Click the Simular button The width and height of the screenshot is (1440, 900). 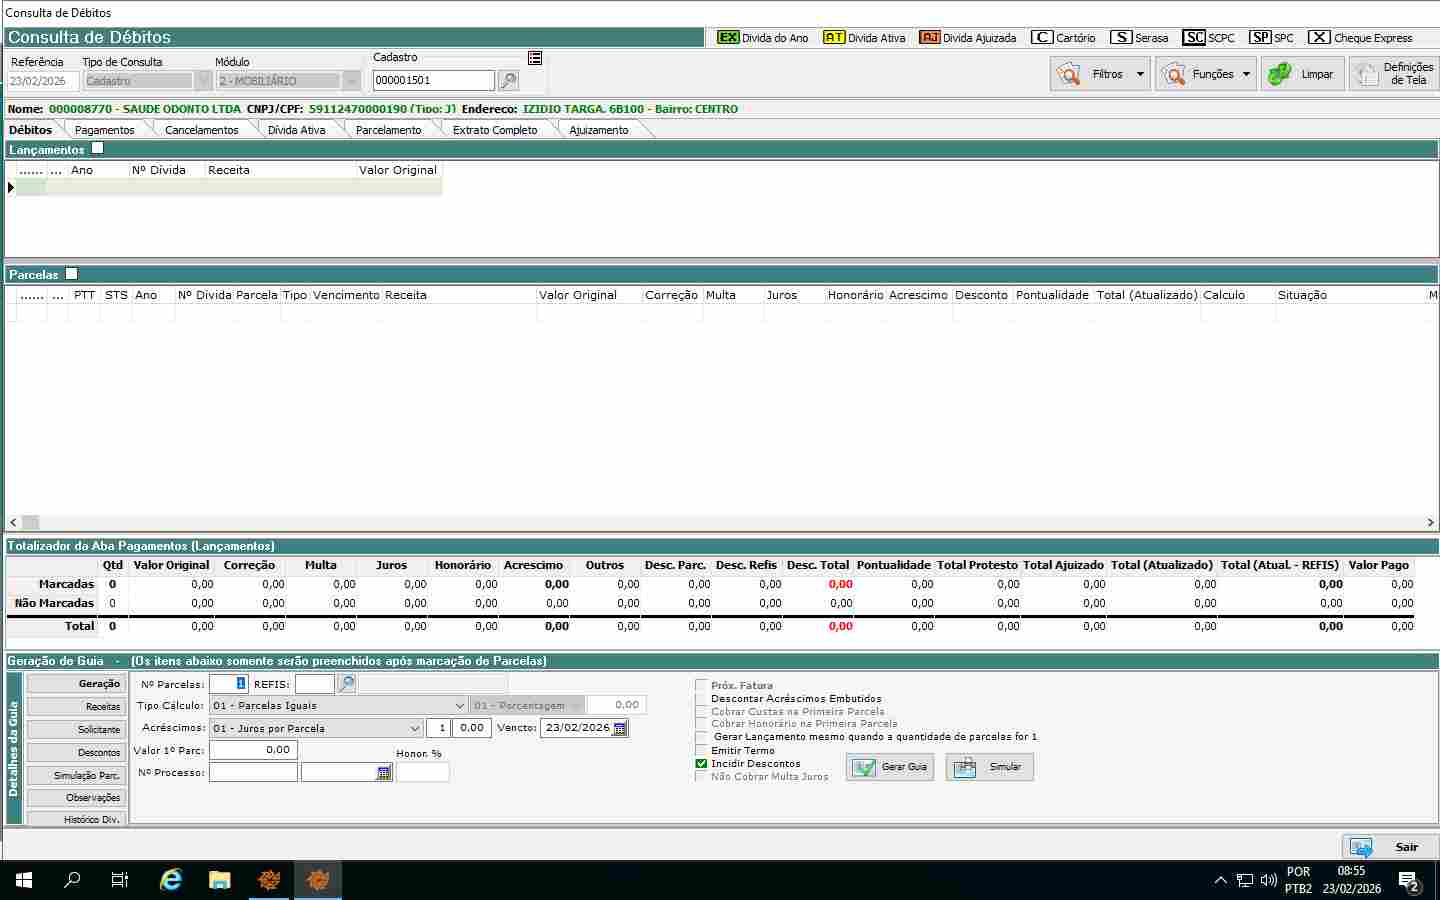coord(989,767)
